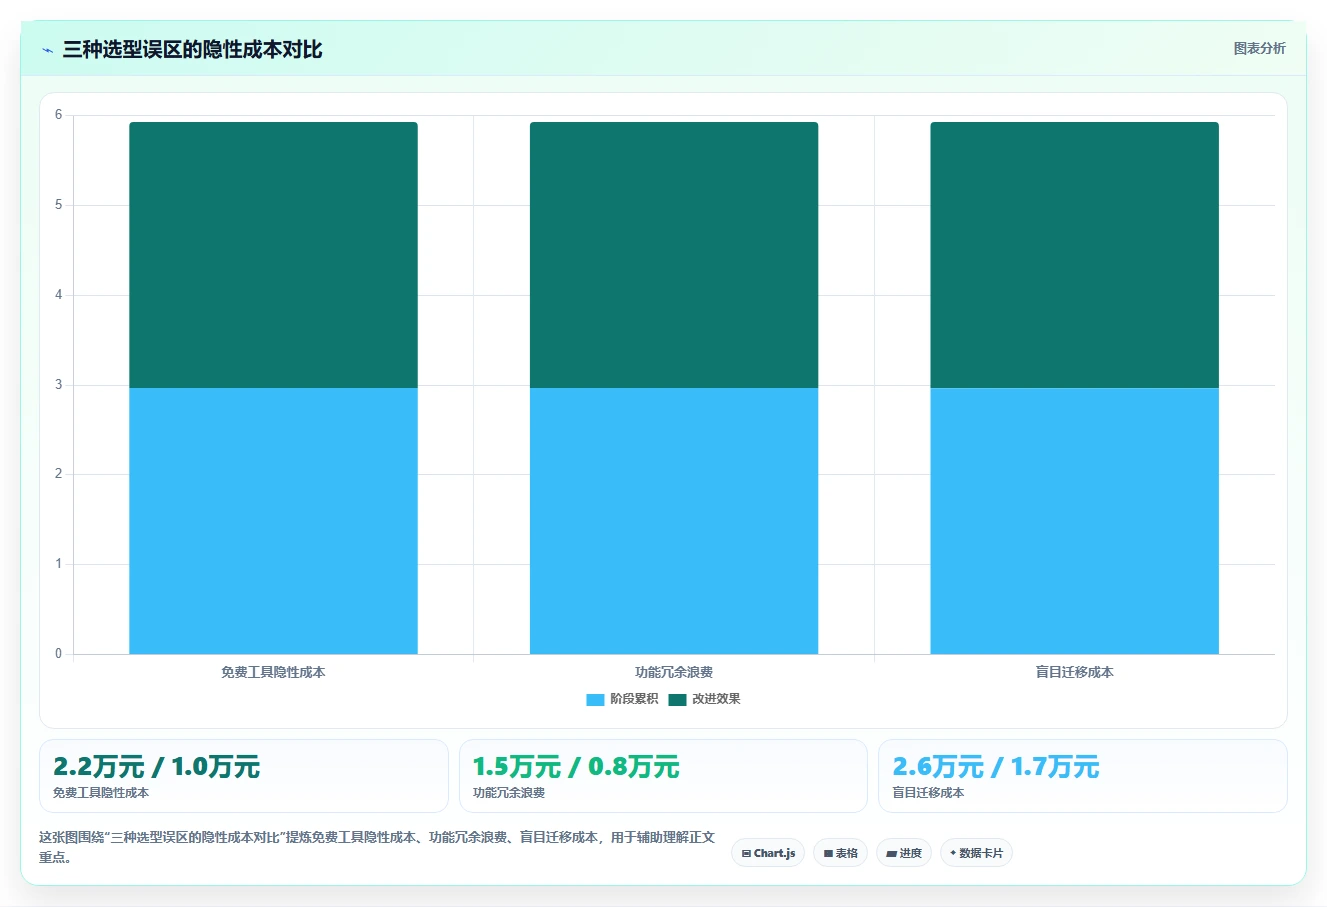Screen dimensions: 1327x907
Task: Toggle the 阶段累积 legend swatch
Action: [595, 699]
